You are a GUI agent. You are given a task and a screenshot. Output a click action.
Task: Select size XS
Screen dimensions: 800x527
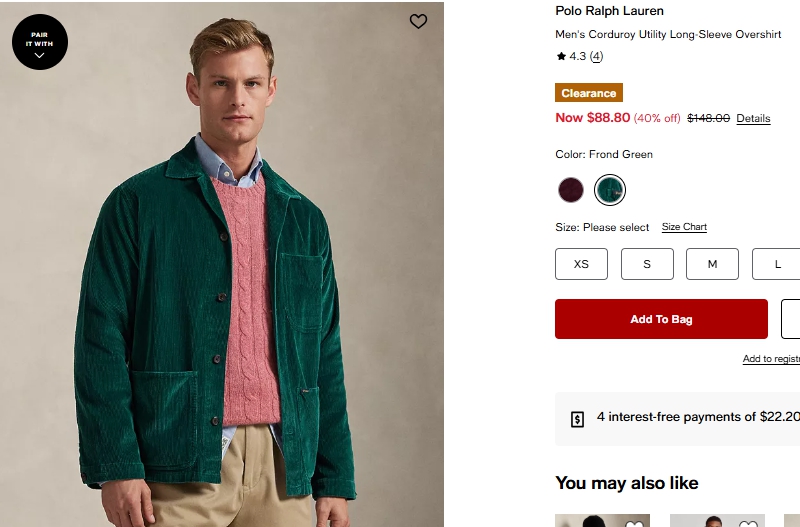click(581, 264)
